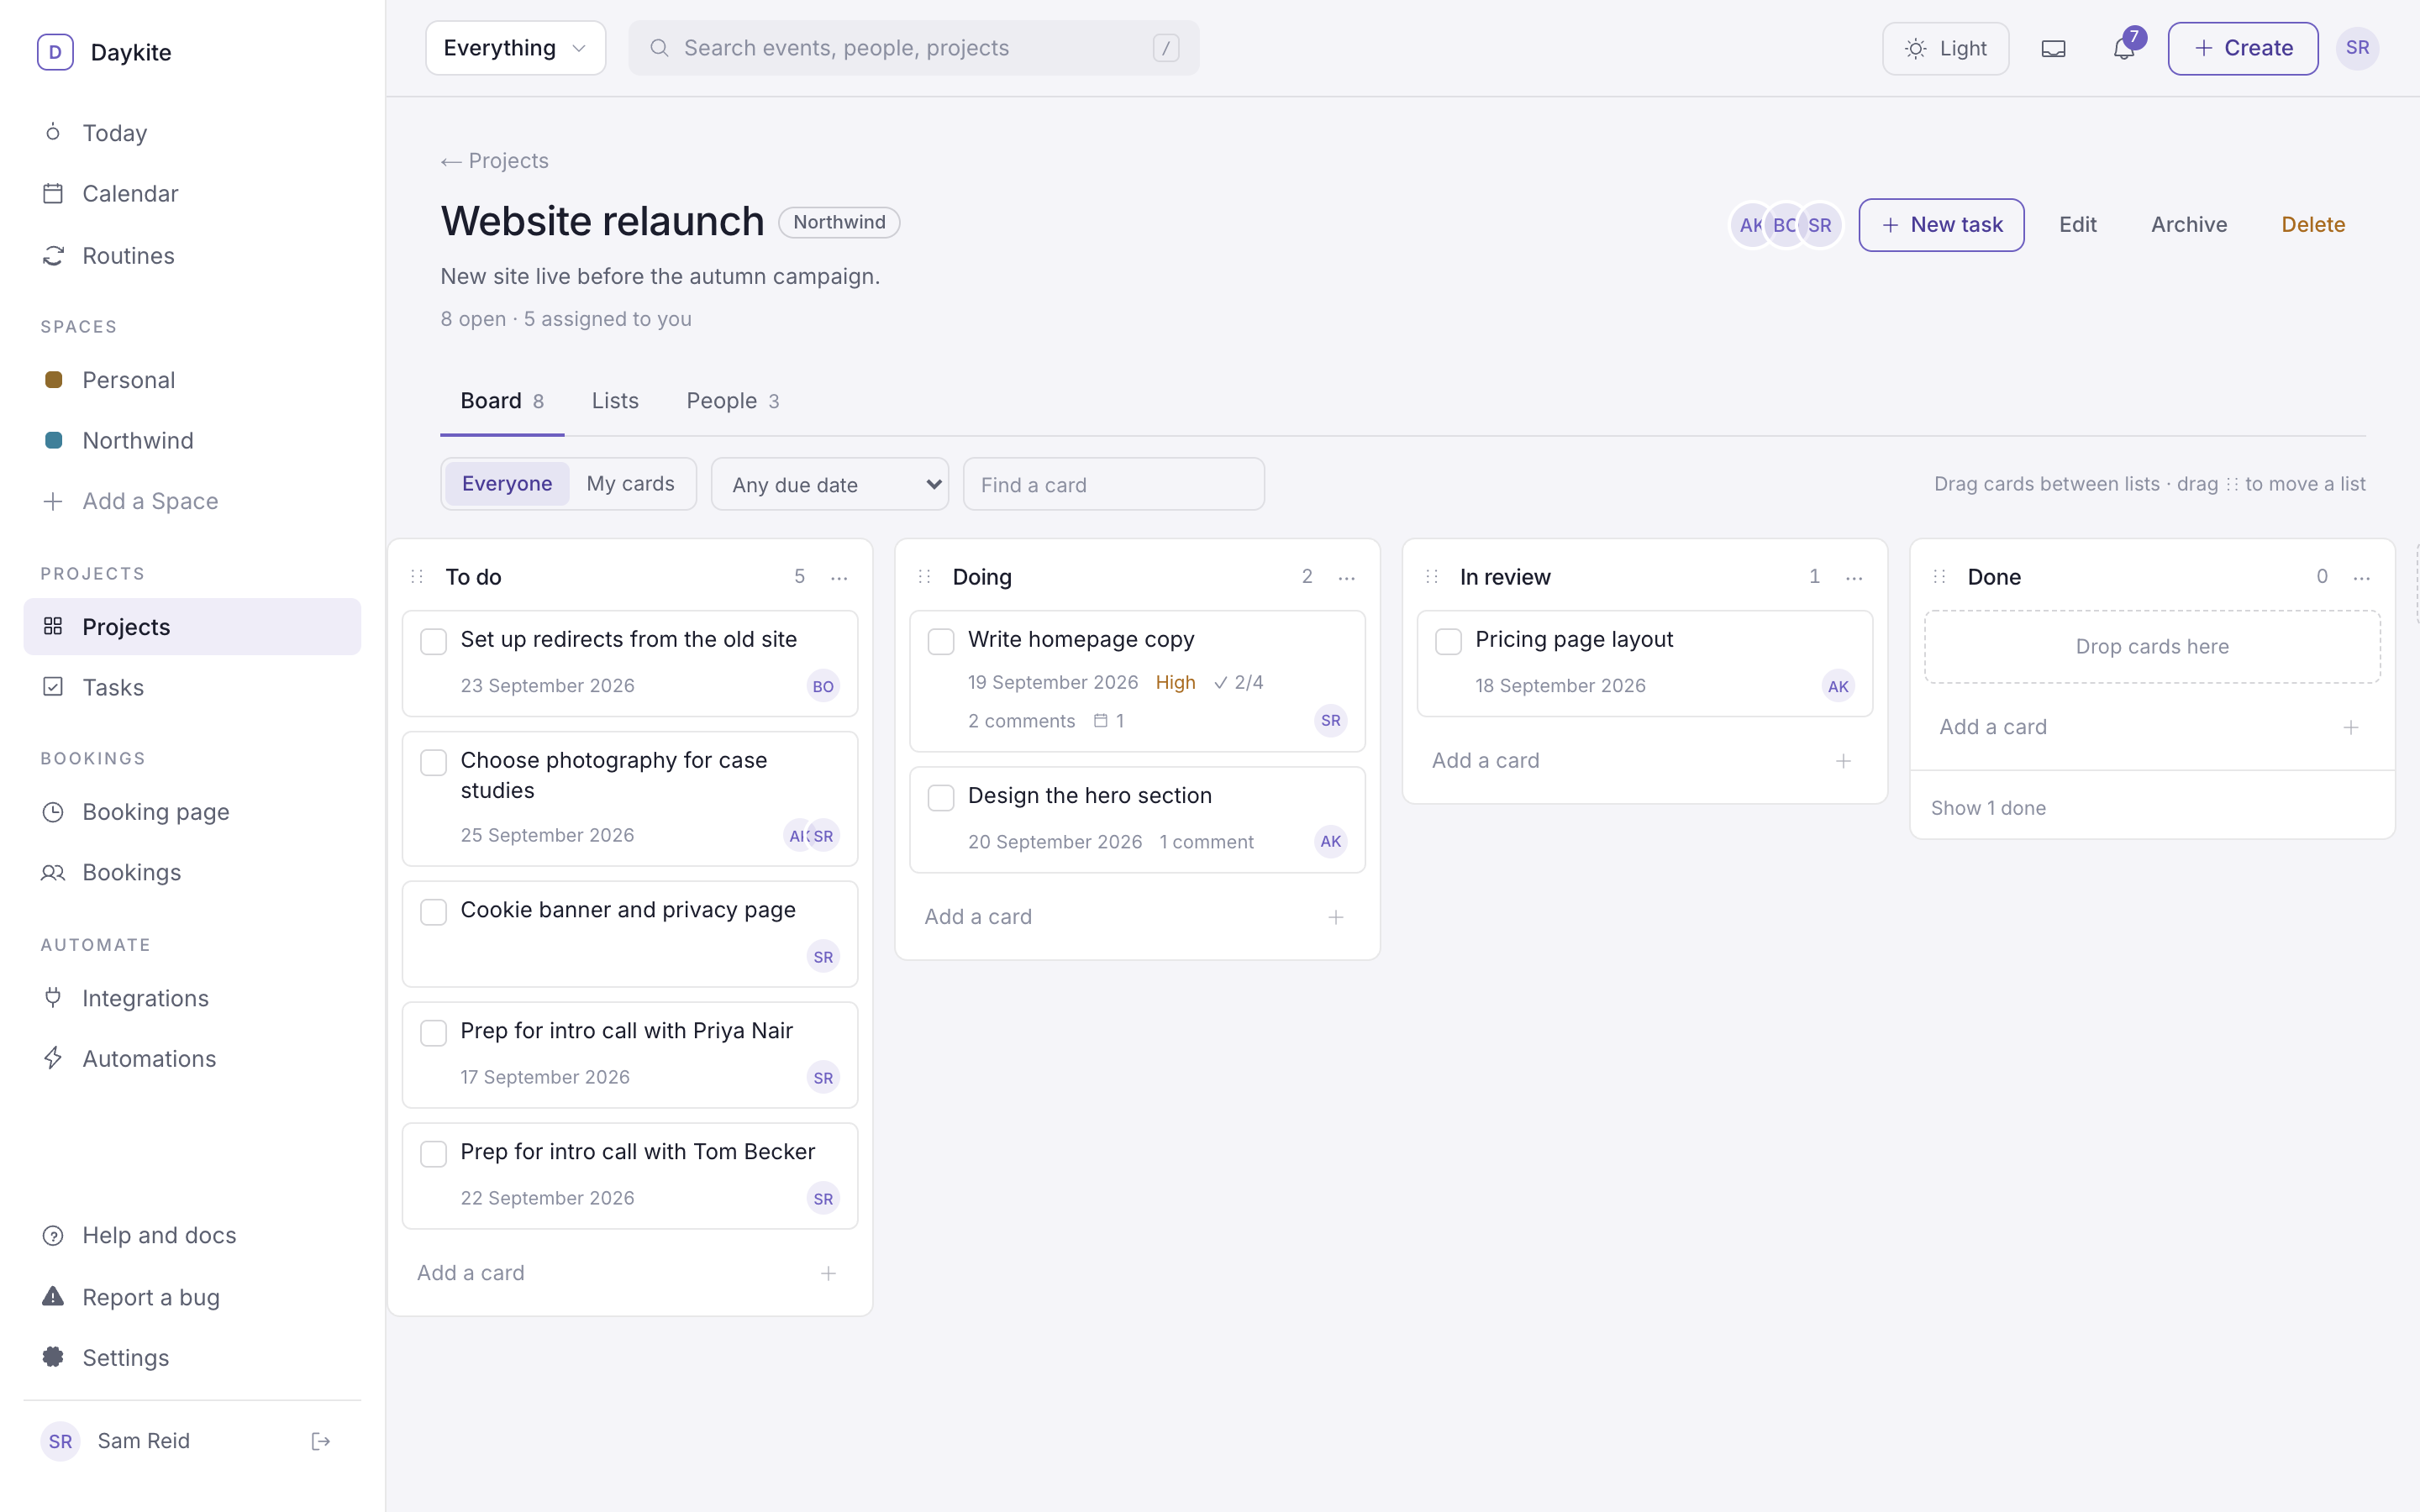Switch to the People tab
The image size is (2420, 1512).
(732, 401)
